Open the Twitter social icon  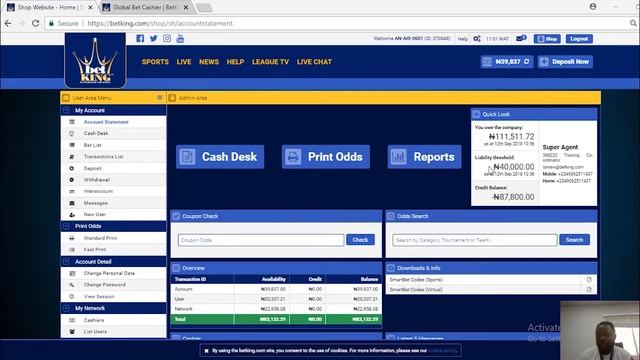[153, 38]
